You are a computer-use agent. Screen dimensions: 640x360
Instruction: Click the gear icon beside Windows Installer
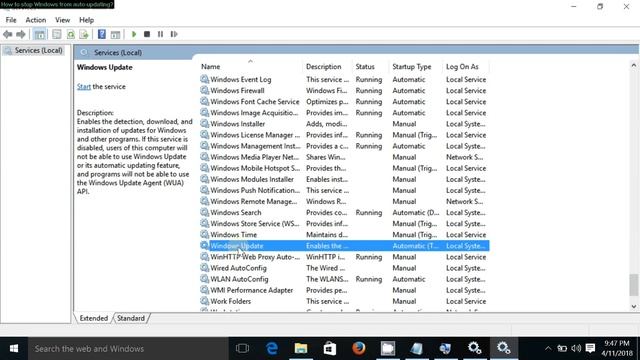(204, 123)
